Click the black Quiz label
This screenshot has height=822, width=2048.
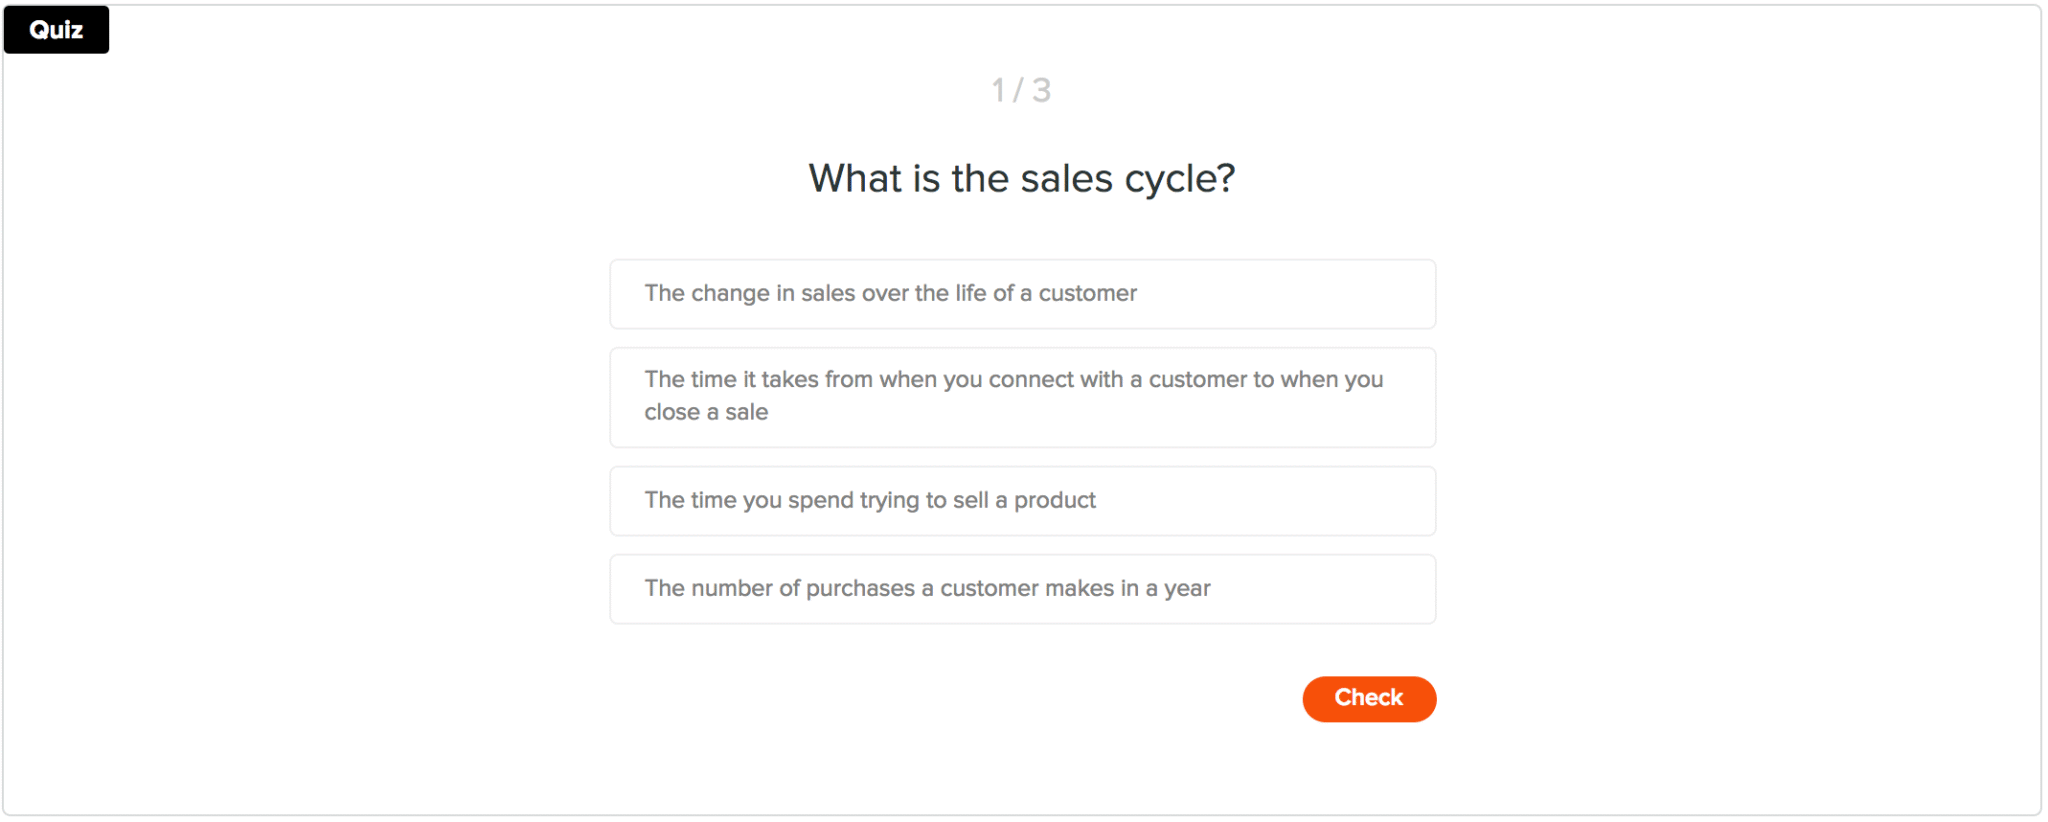point(56,30)
